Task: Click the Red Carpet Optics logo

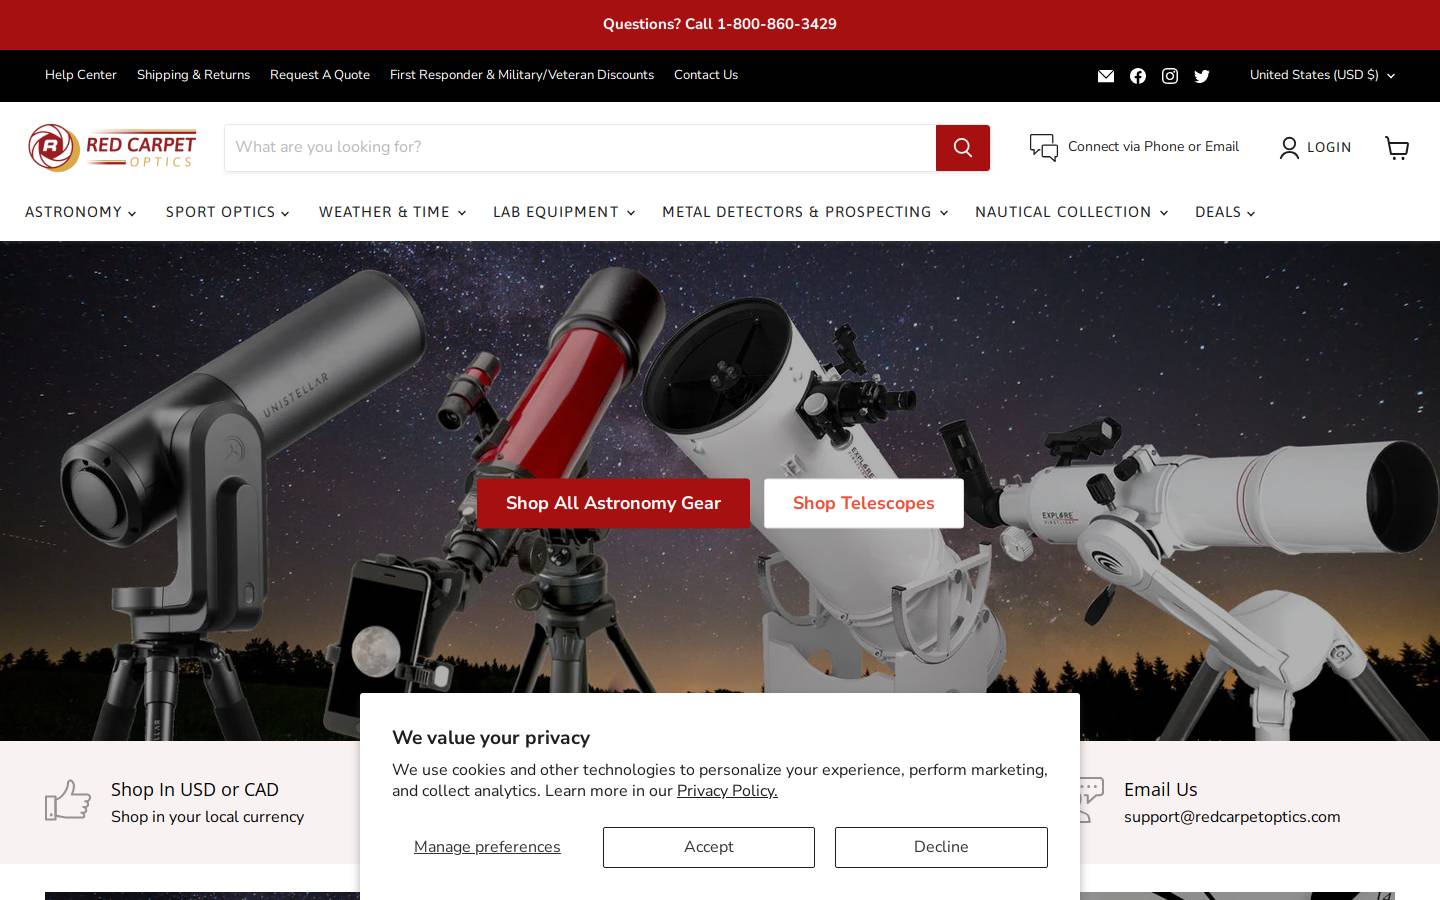Action: click(x=112, y=147)
